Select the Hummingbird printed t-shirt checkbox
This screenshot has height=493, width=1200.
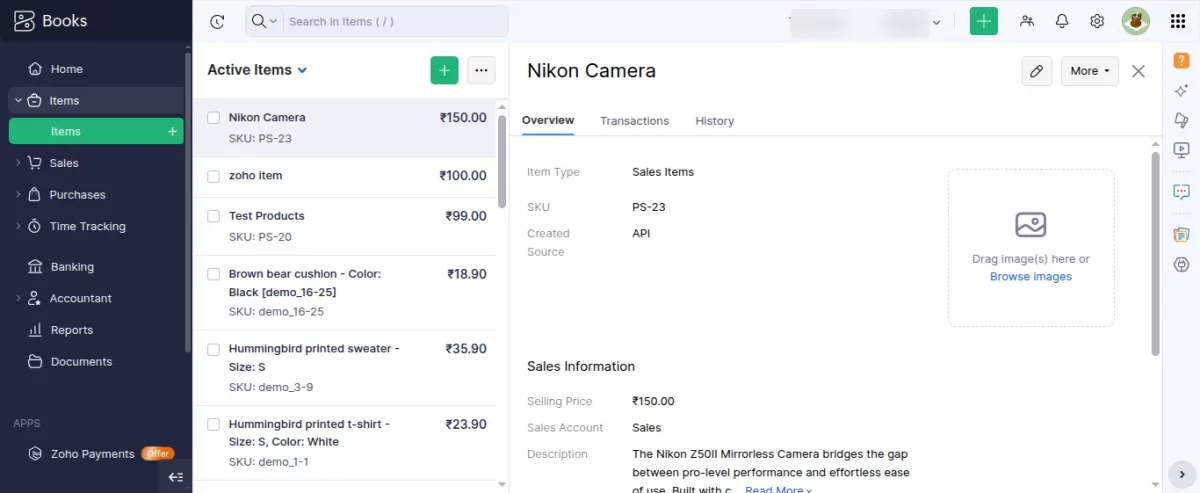213,424
